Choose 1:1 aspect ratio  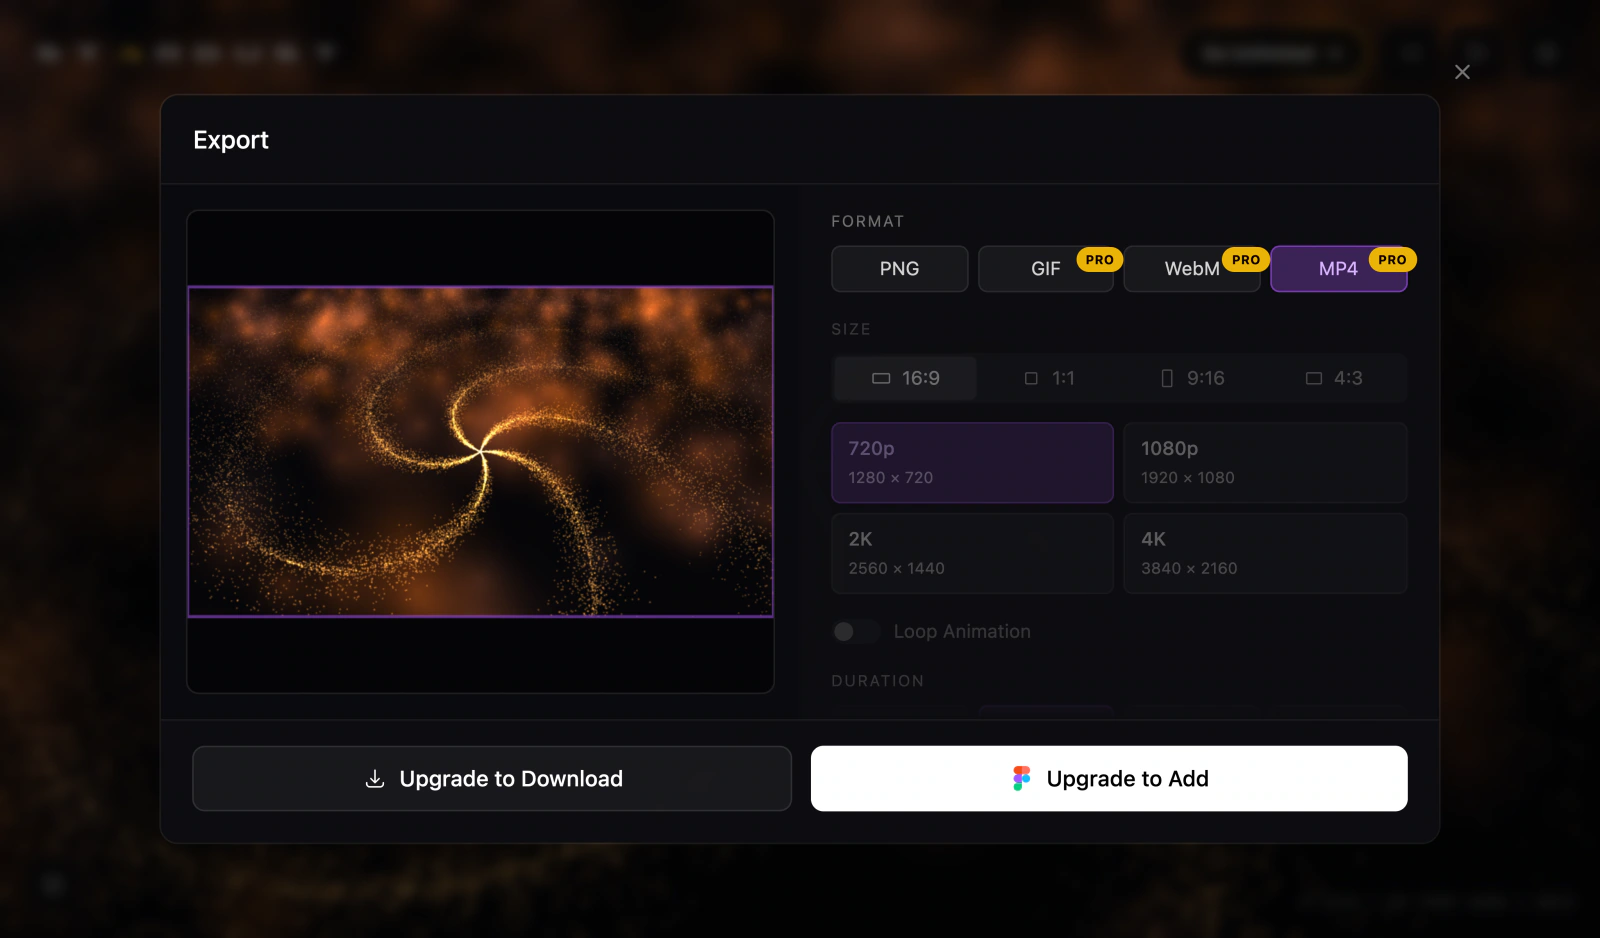point(1049,378)
